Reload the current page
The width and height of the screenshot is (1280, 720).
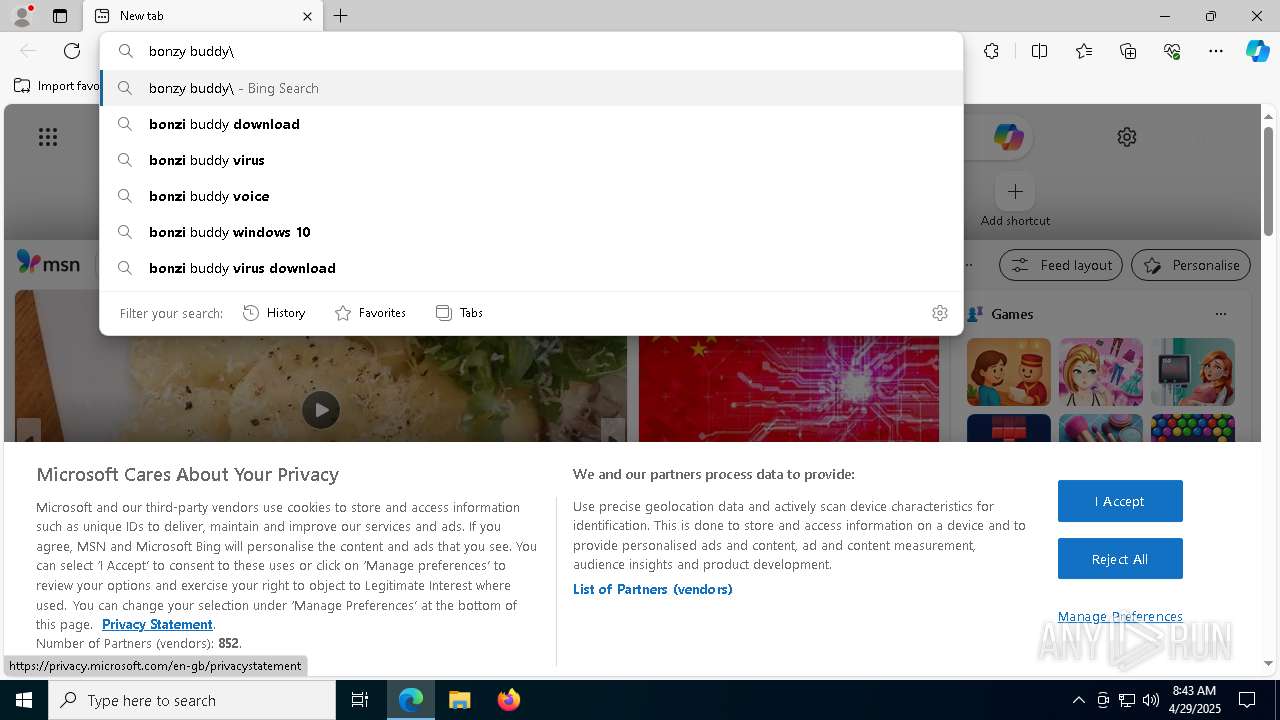coord(72,51)
